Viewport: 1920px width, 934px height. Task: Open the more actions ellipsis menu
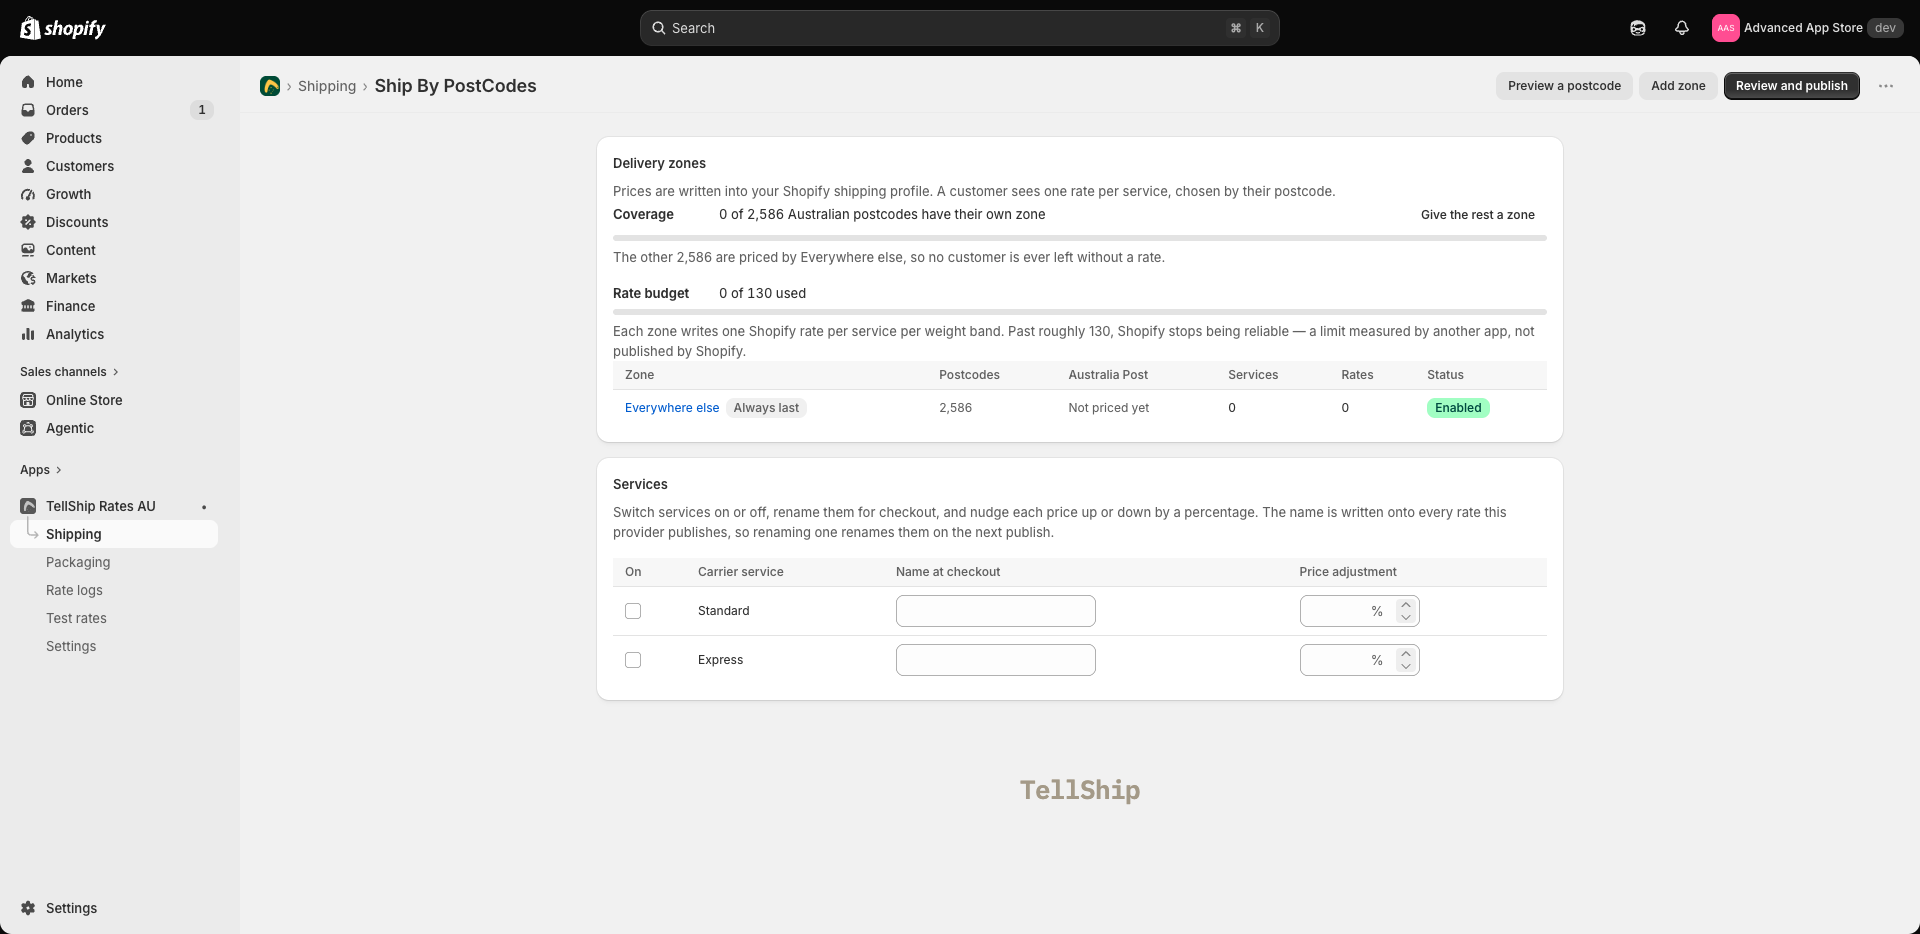[1886, 86]
